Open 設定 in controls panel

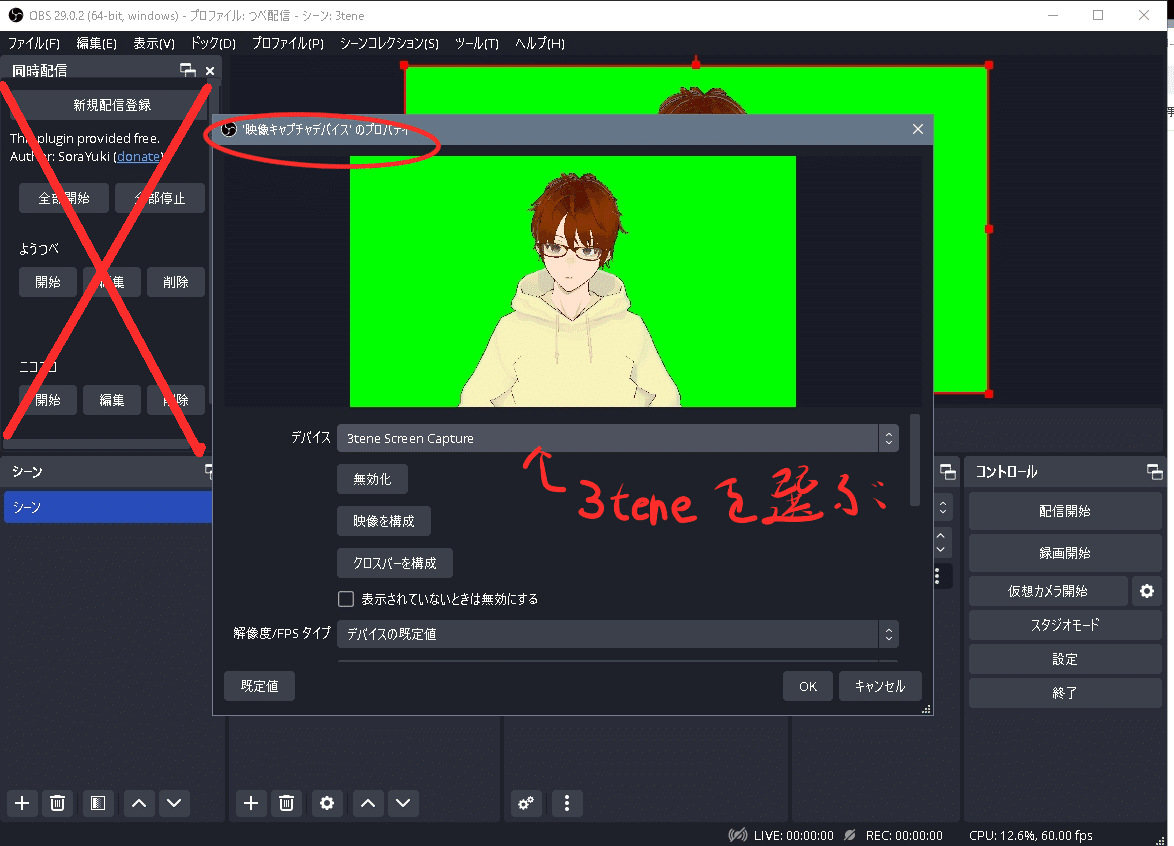[1065, 659]
